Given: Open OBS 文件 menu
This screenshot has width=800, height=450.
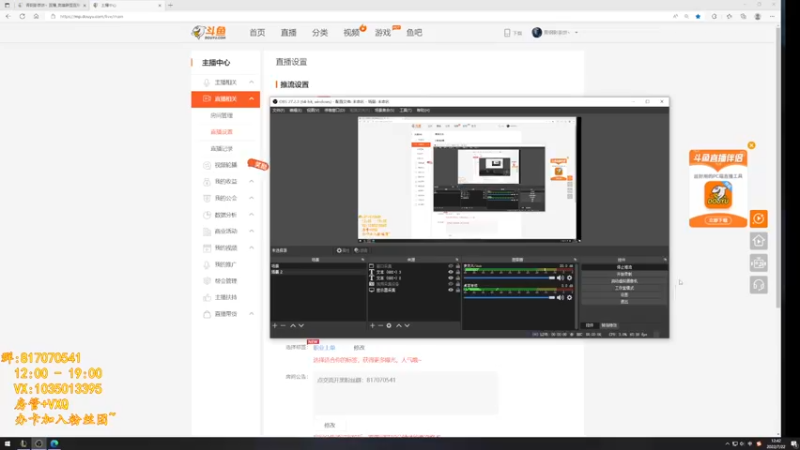Looking at the screenshot, I should click(x=279, y=110).
